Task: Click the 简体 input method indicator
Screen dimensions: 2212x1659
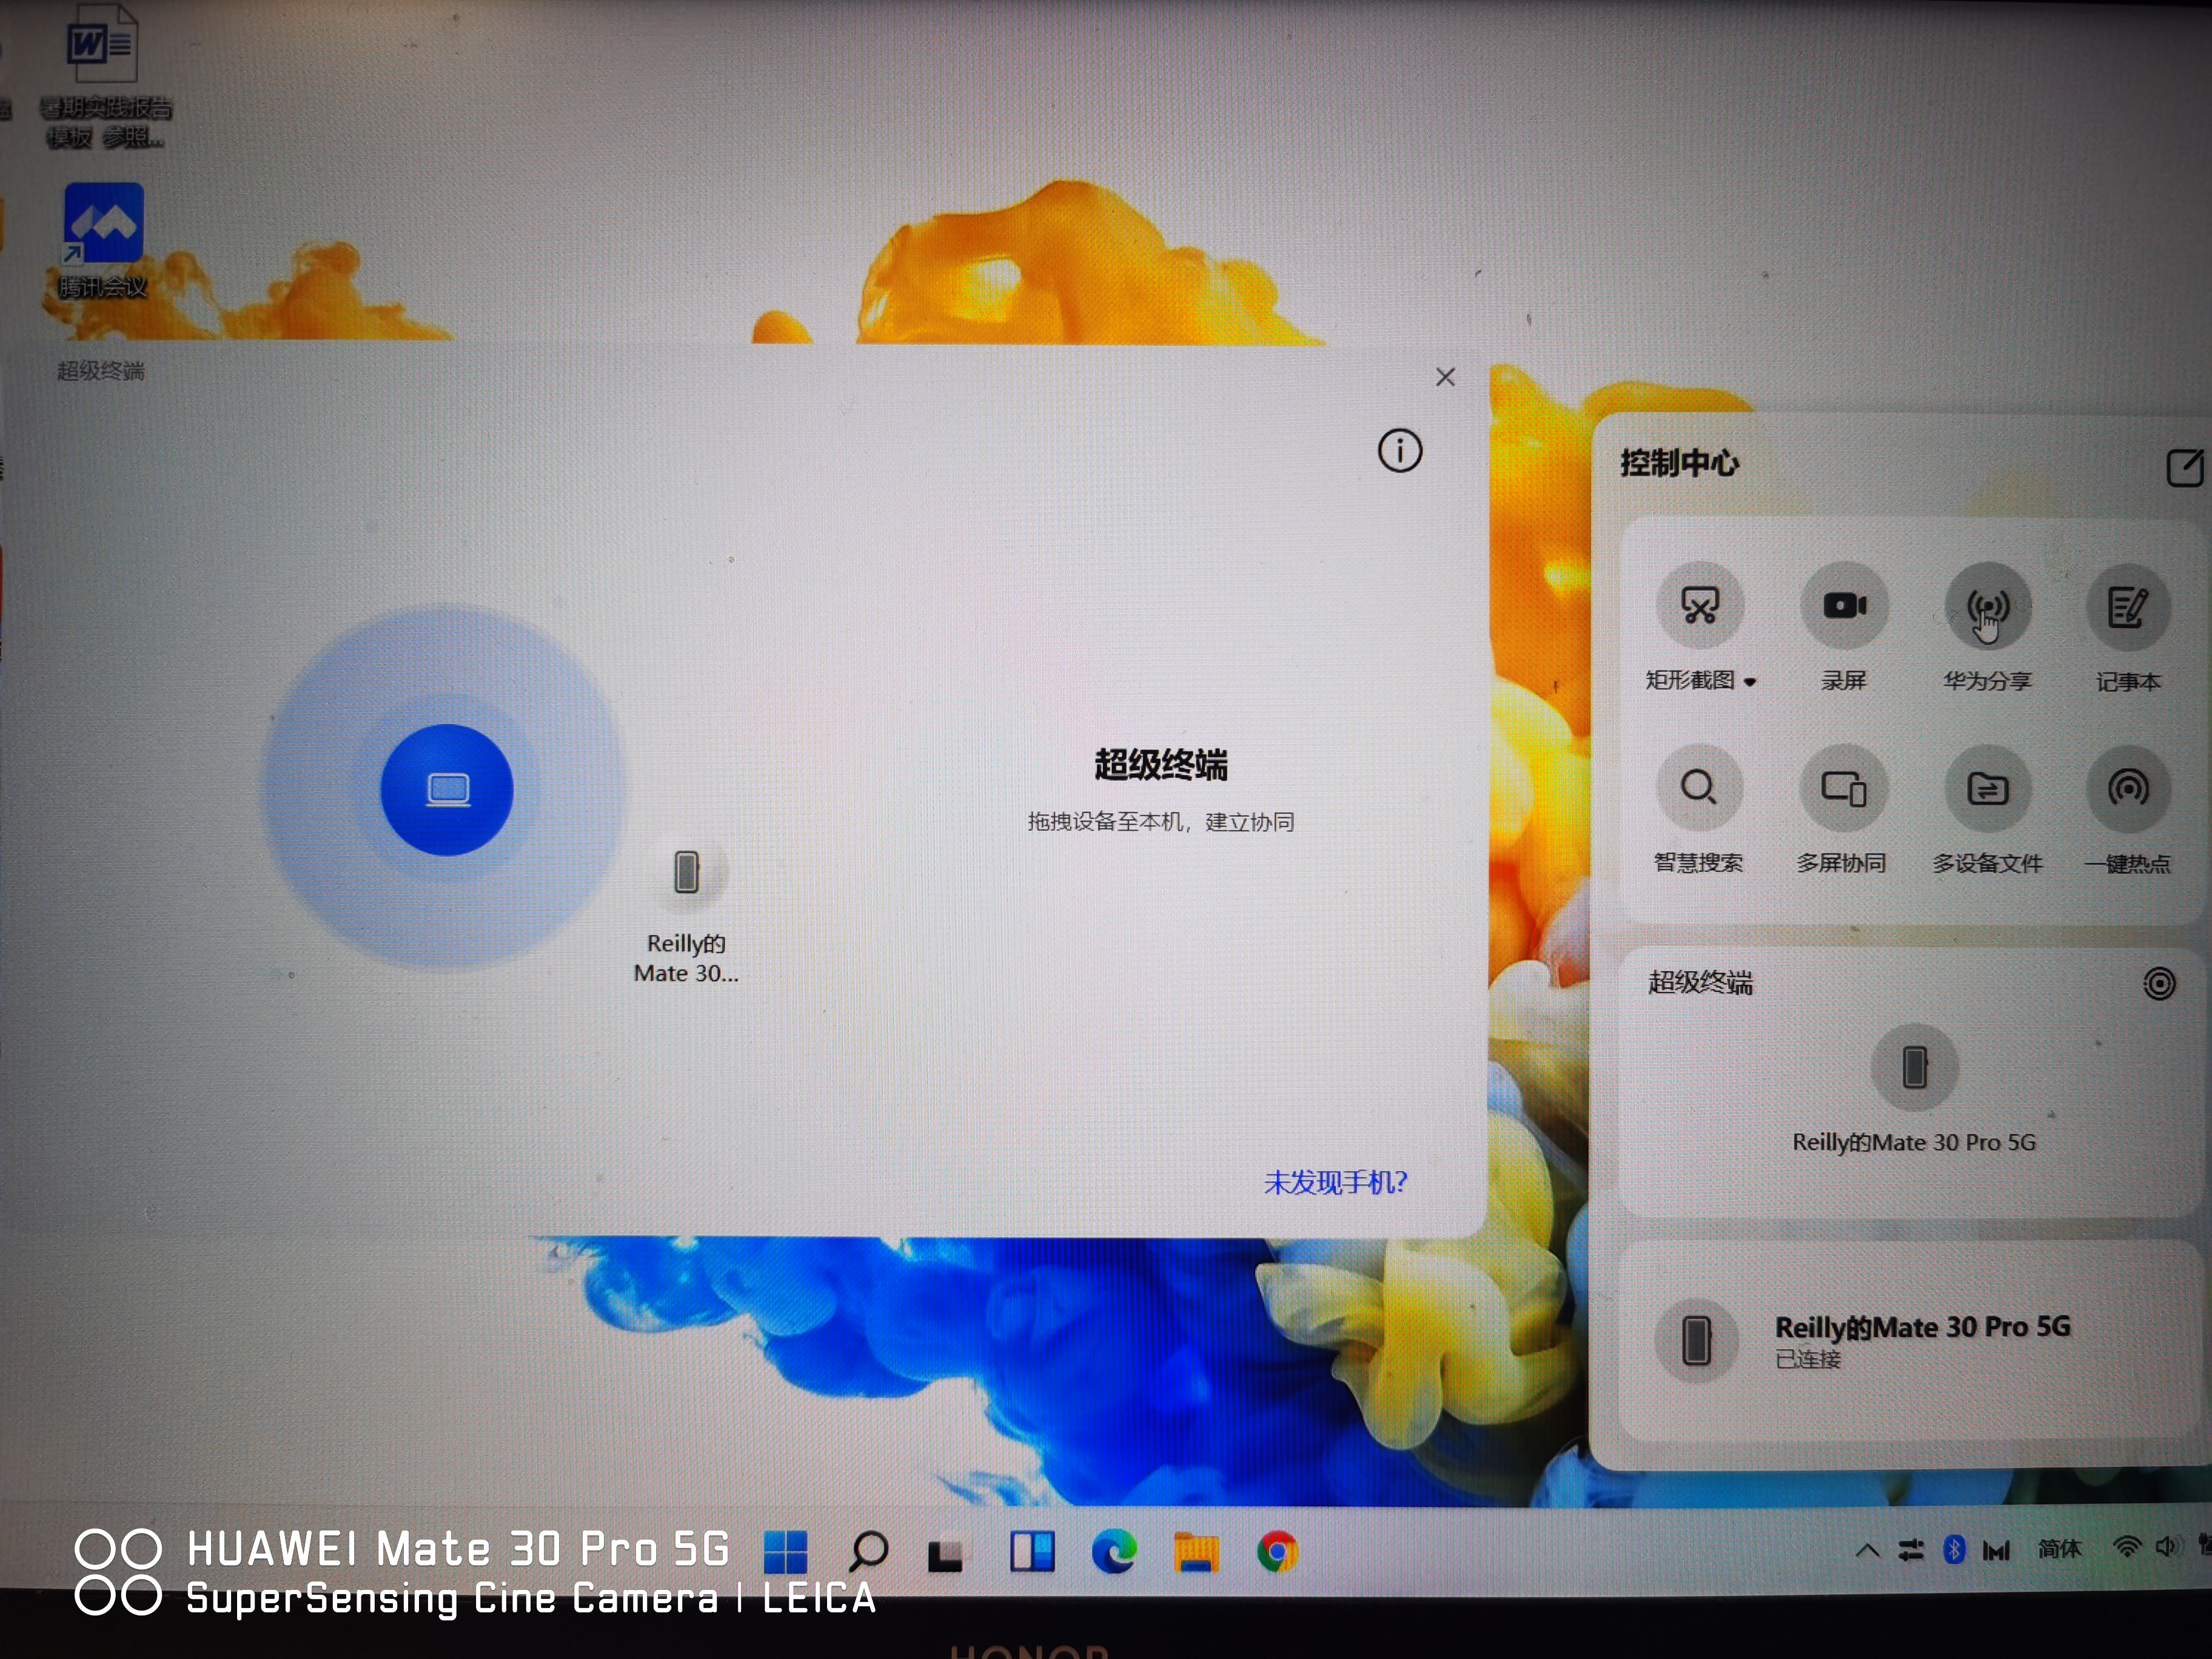Action: click(2059, 1549)
